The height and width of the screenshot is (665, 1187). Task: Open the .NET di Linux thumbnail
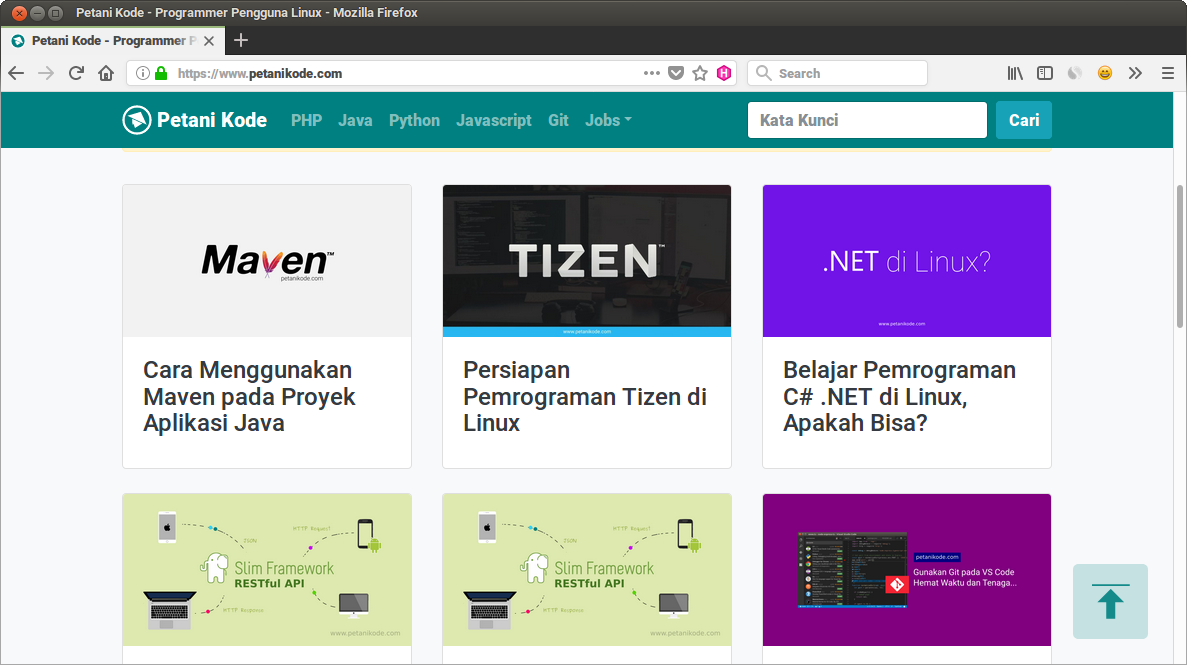click(906, 261)
